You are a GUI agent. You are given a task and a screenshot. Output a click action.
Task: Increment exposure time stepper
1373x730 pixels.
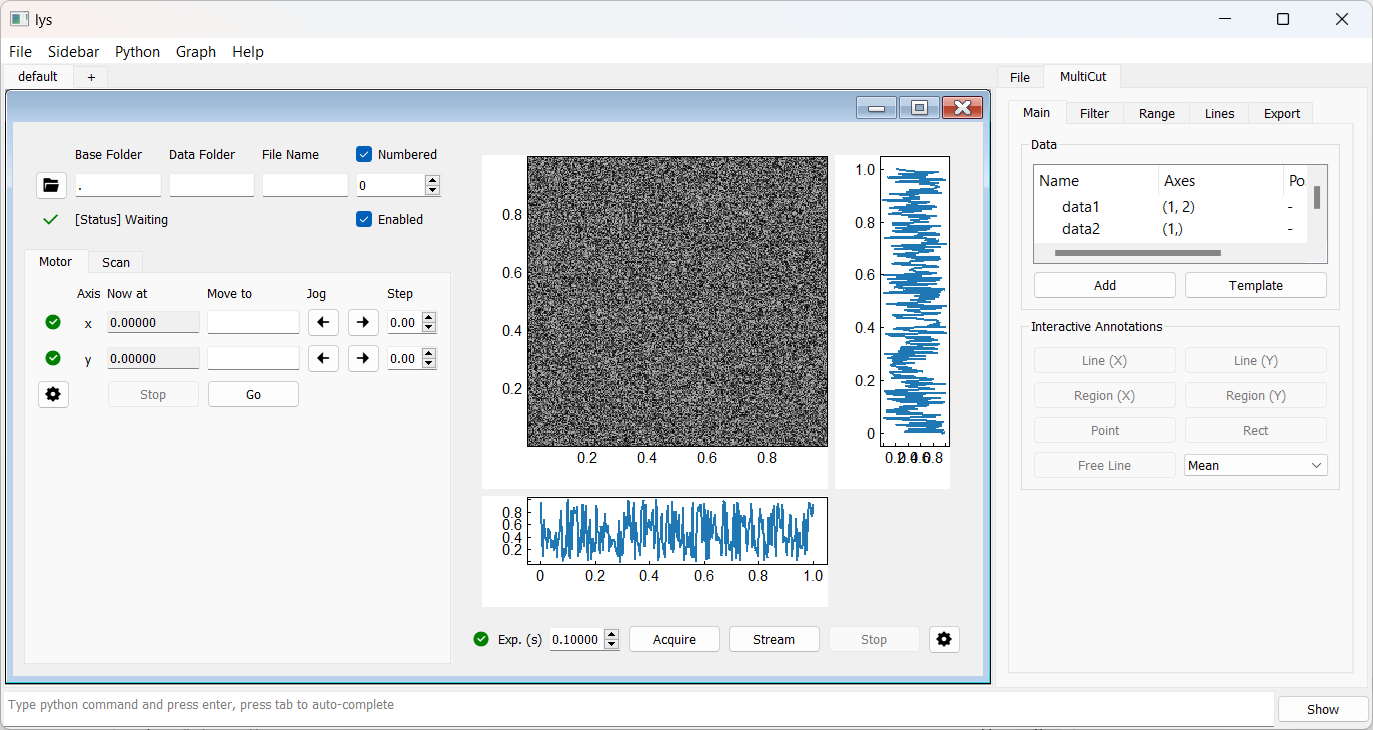(x=611, y=635)
